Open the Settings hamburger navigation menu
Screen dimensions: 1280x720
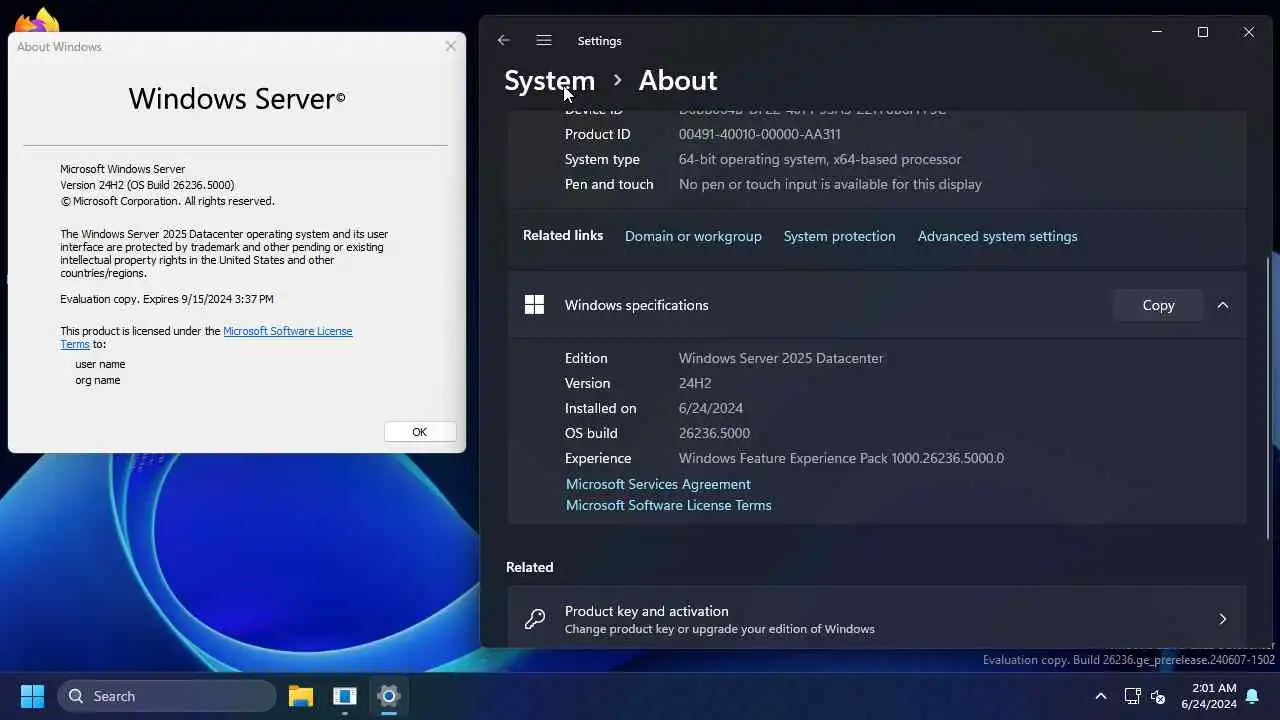544,40
